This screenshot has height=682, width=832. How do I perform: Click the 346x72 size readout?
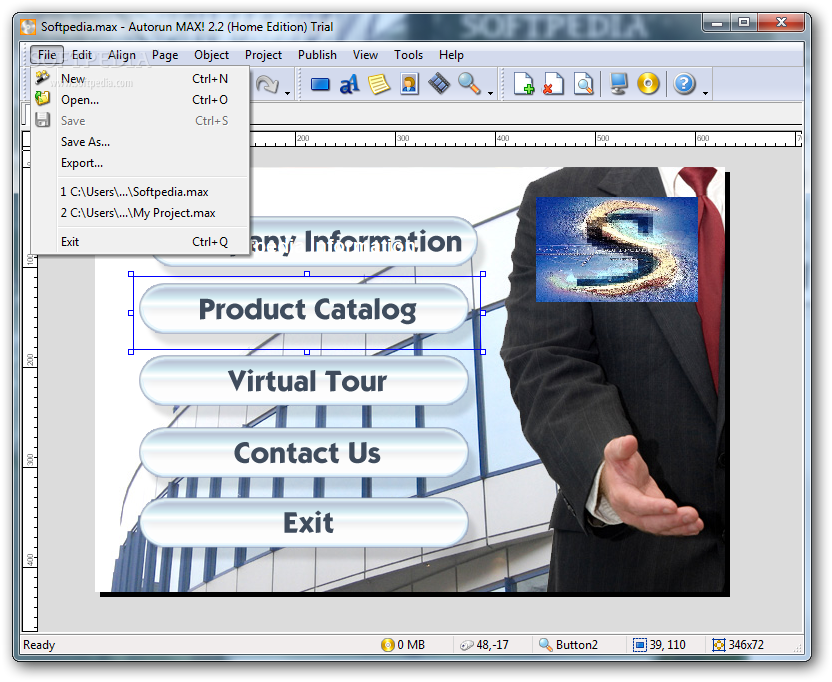tap(746, 645)
